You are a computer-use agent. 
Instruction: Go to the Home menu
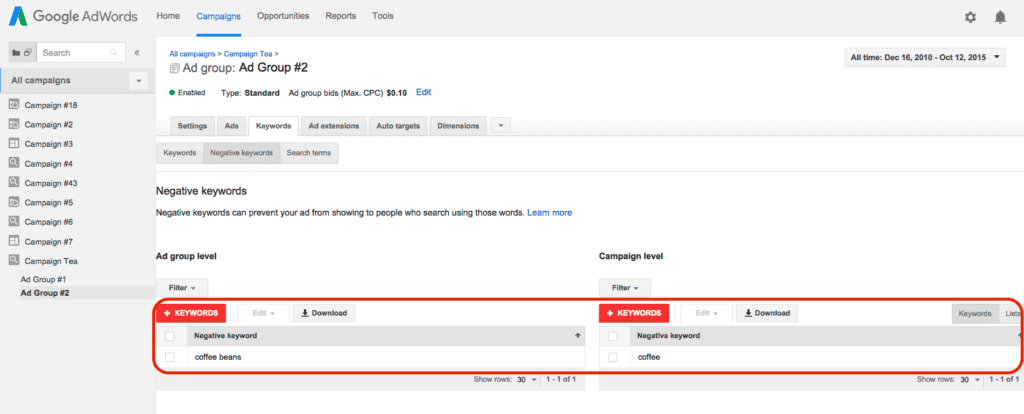tap(168, 16)
